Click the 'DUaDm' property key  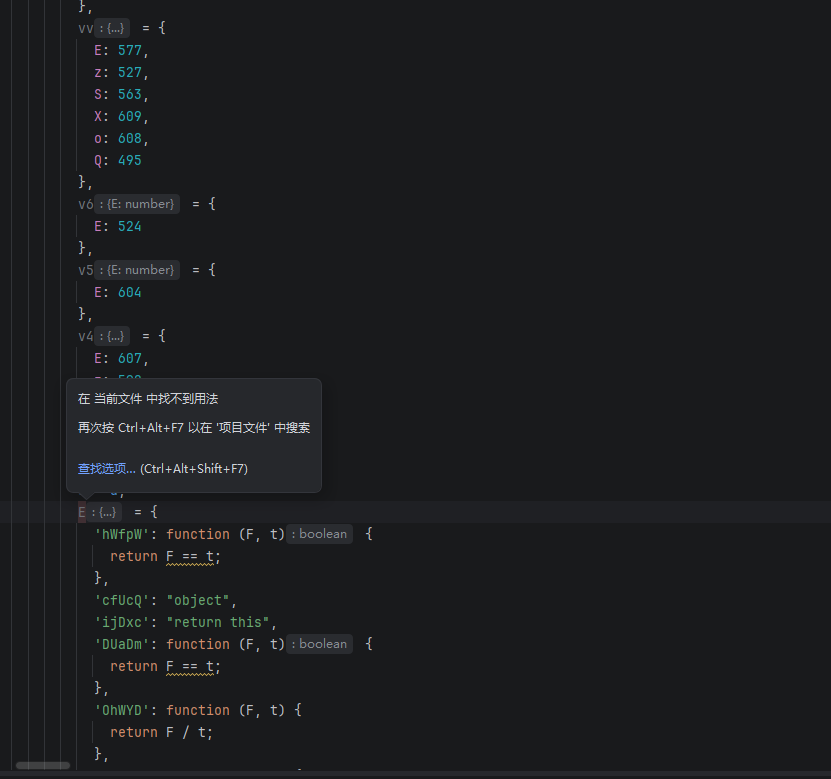point(122,644)
